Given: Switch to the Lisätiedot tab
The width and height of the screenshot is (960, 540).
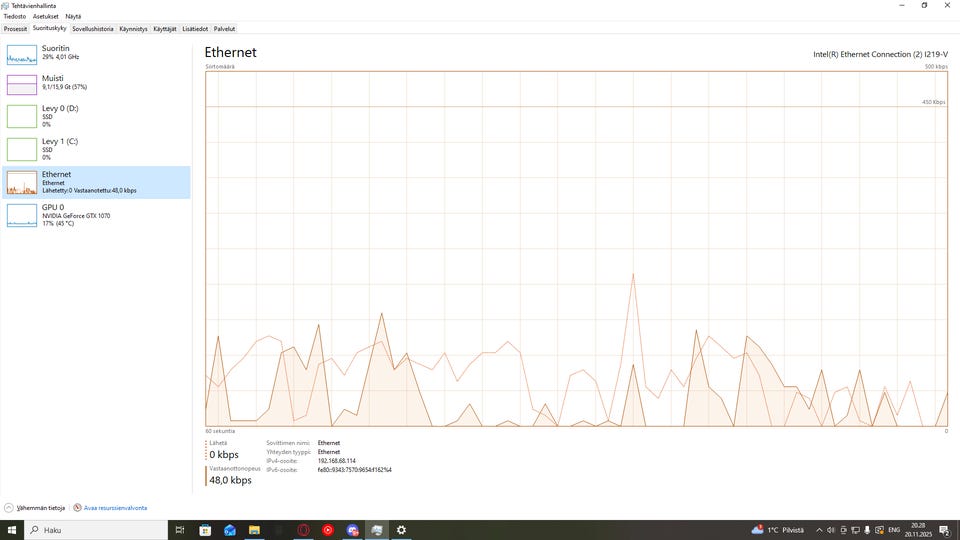Looking at the screenshot, I should 195,29.
